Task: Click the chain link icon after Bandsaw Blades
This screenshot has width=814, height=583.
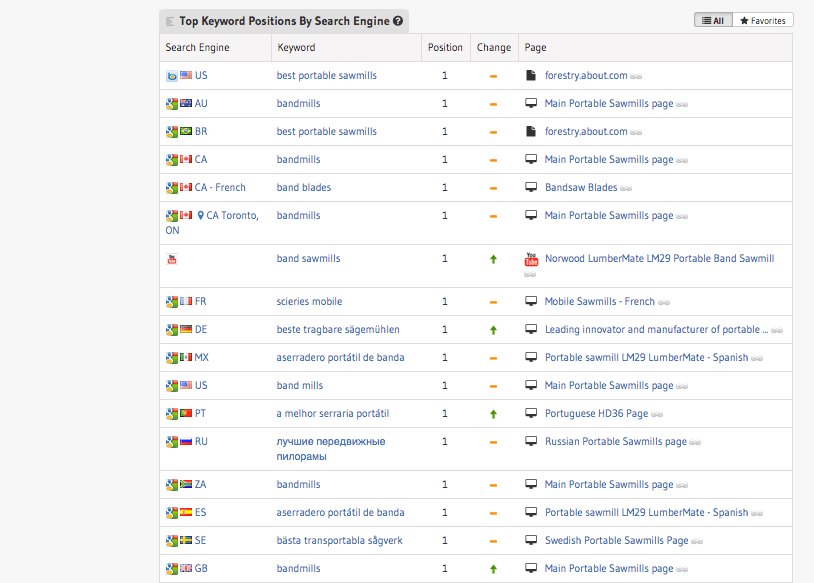Action: (626, 188)
